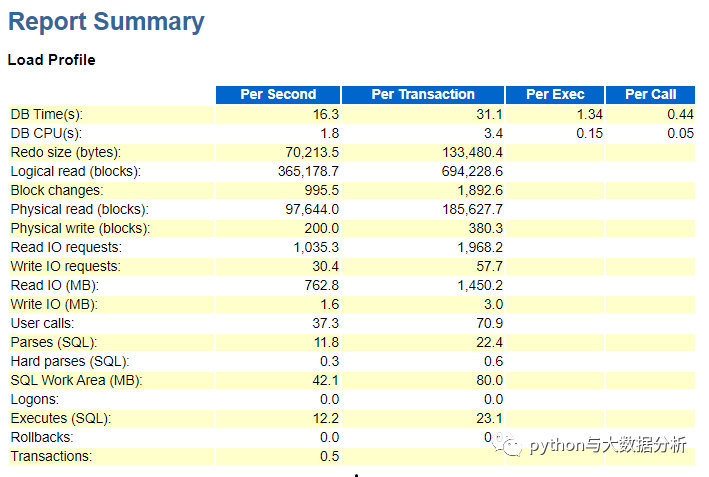This screenshot has height=477, width=709.
Task: Click Physical read value 97,644.0
Action: [x=312, y=209]
